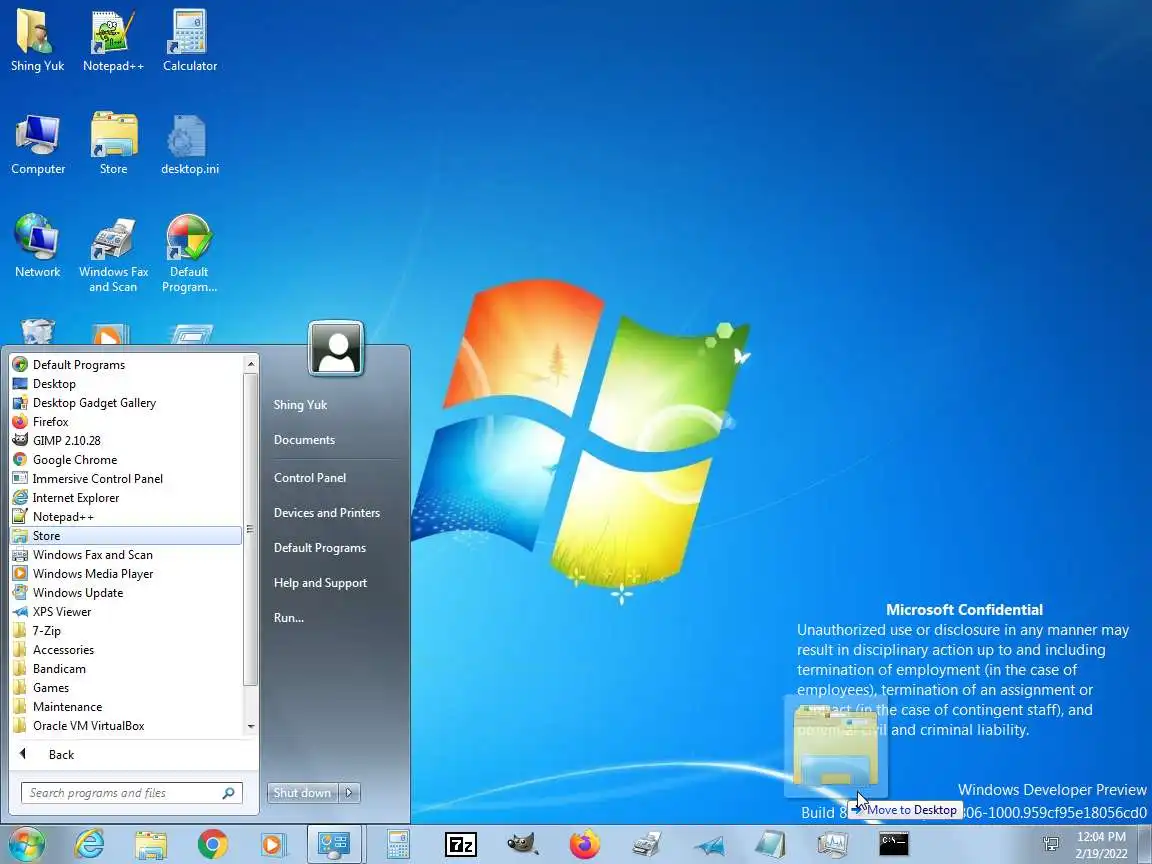The image size is (1152, 864).
Task: Open Control Panel from the Start menu right pane
Action: [310, 478]
